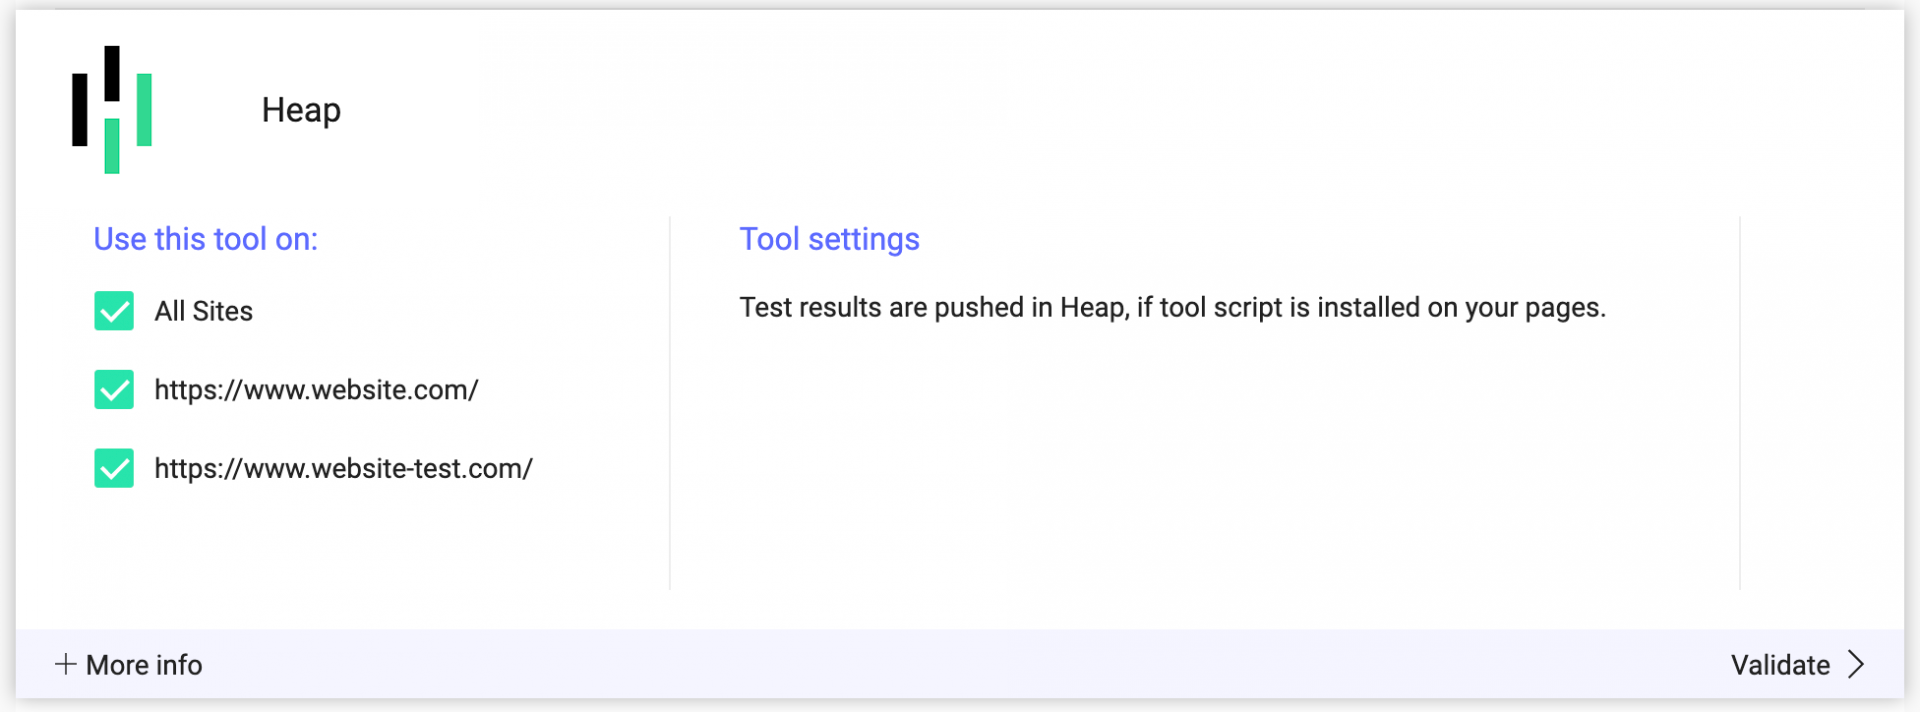Click the https://www.website-test.com/ label text
The width and height of the screenshot is (1920, 712).
point(343,468)
